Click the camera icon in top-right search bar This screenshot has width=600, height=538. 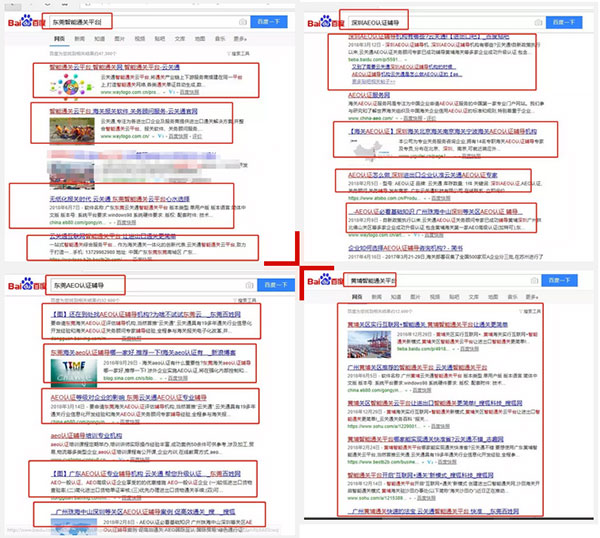click(x=537, y=21)
